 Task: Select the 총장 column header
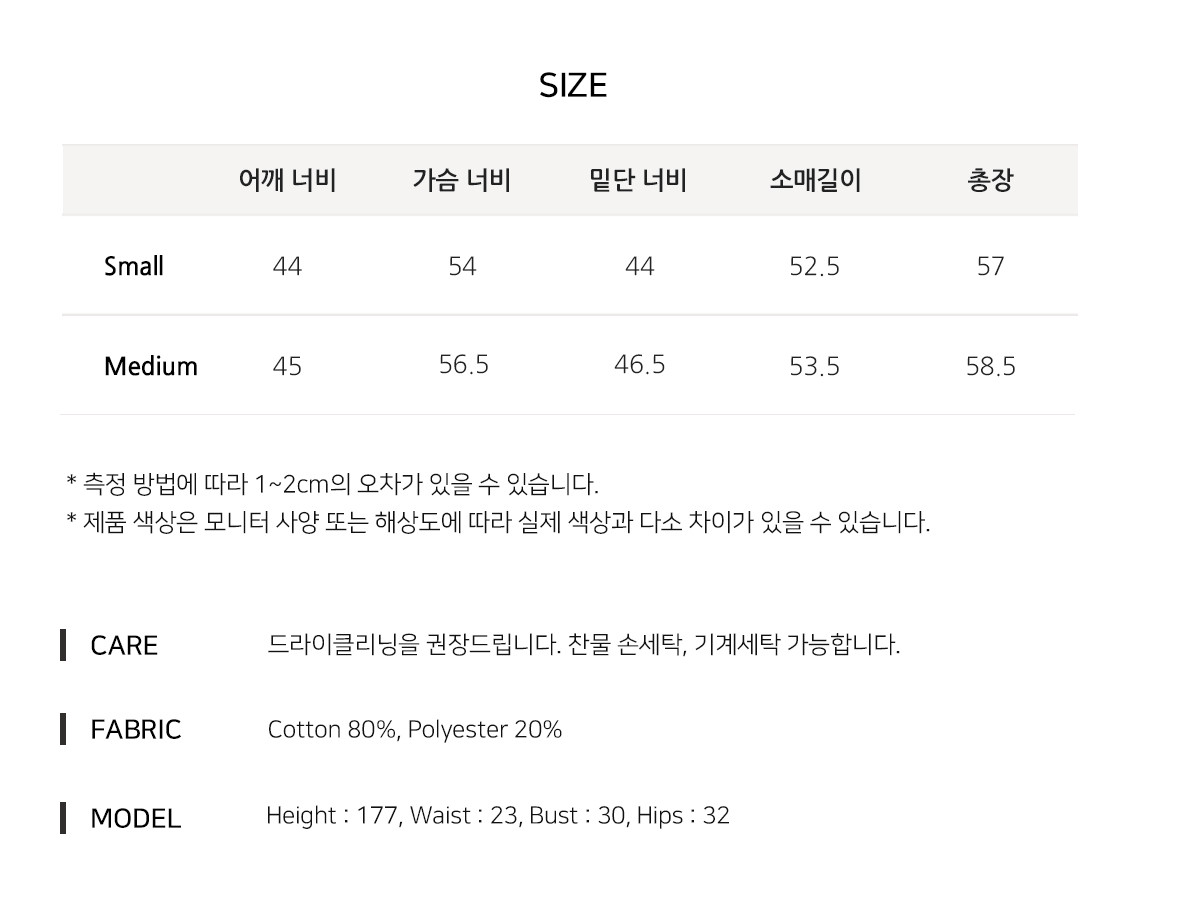point(990,181)
